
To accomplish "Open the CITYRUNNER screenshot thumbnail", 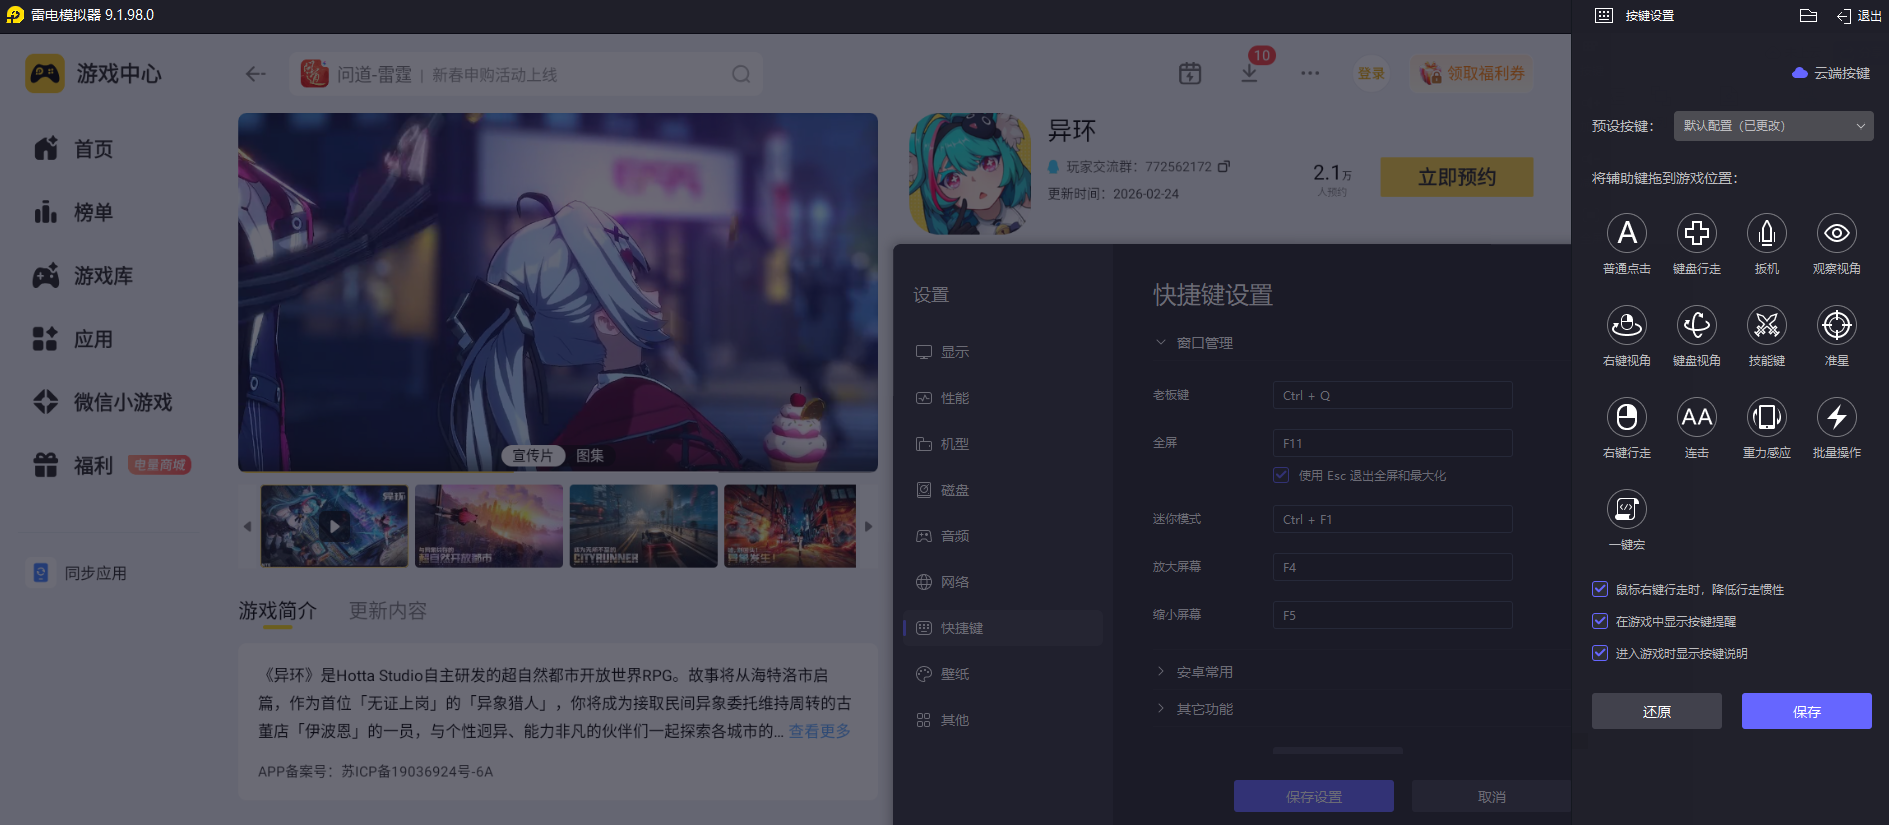I will pyautogui.click(x=643, y=526).
